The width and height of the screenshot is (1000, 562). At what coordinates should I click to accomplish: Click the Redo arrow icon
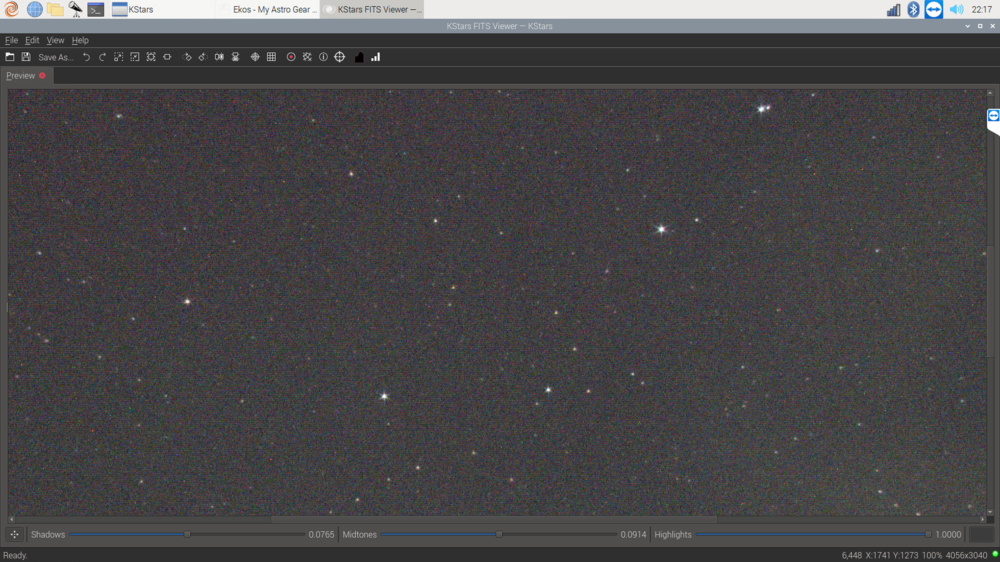coord(102,57)
